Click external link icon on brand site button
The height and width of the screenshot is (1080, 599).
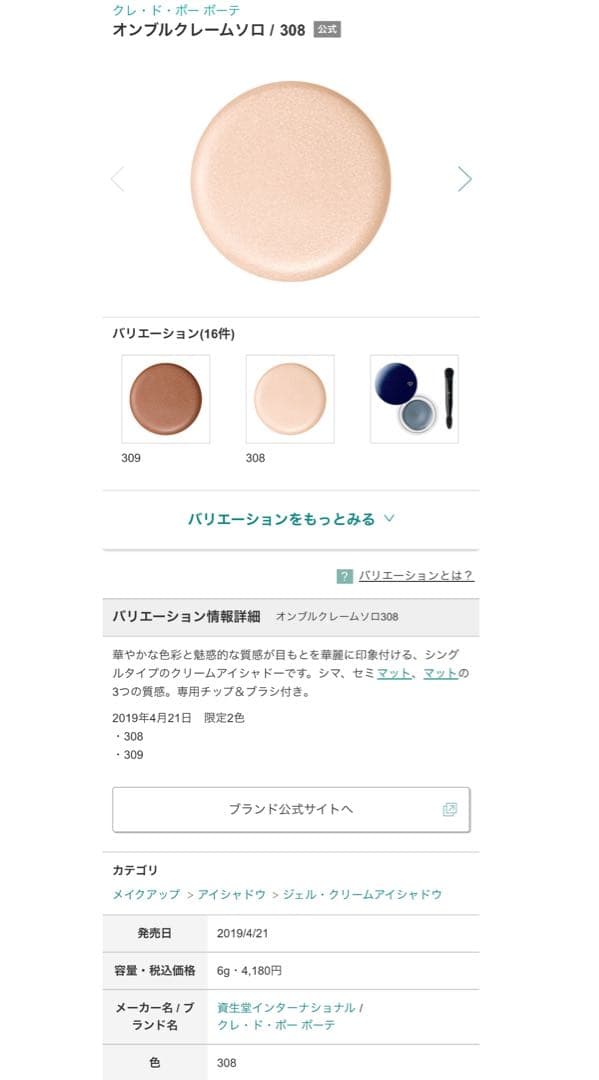click(x=450, y=809)
